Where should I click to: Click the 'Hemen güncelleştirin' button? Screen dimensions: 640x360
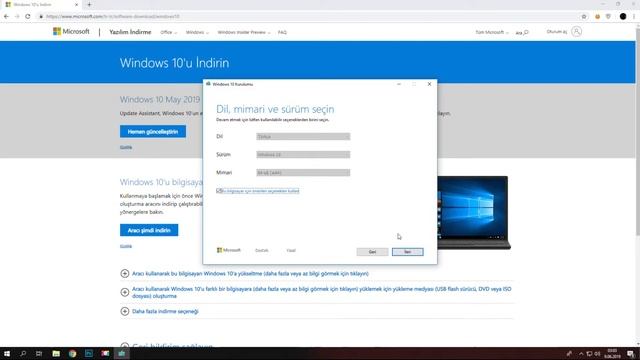tap(153, 131)
